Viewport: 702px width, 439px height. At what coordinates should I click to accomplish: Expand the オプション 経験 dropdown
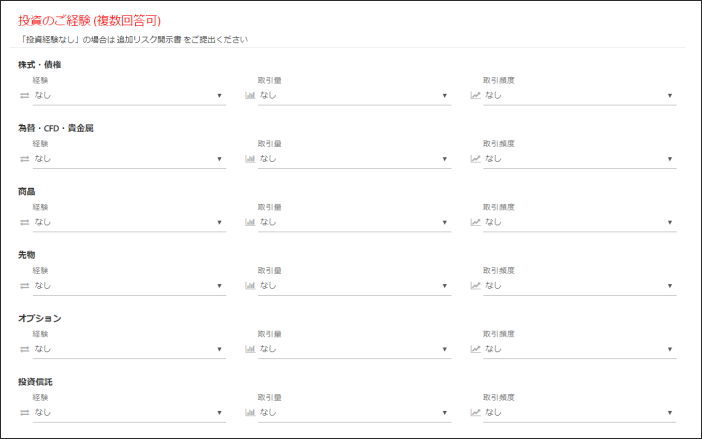[x=129, y=349]
